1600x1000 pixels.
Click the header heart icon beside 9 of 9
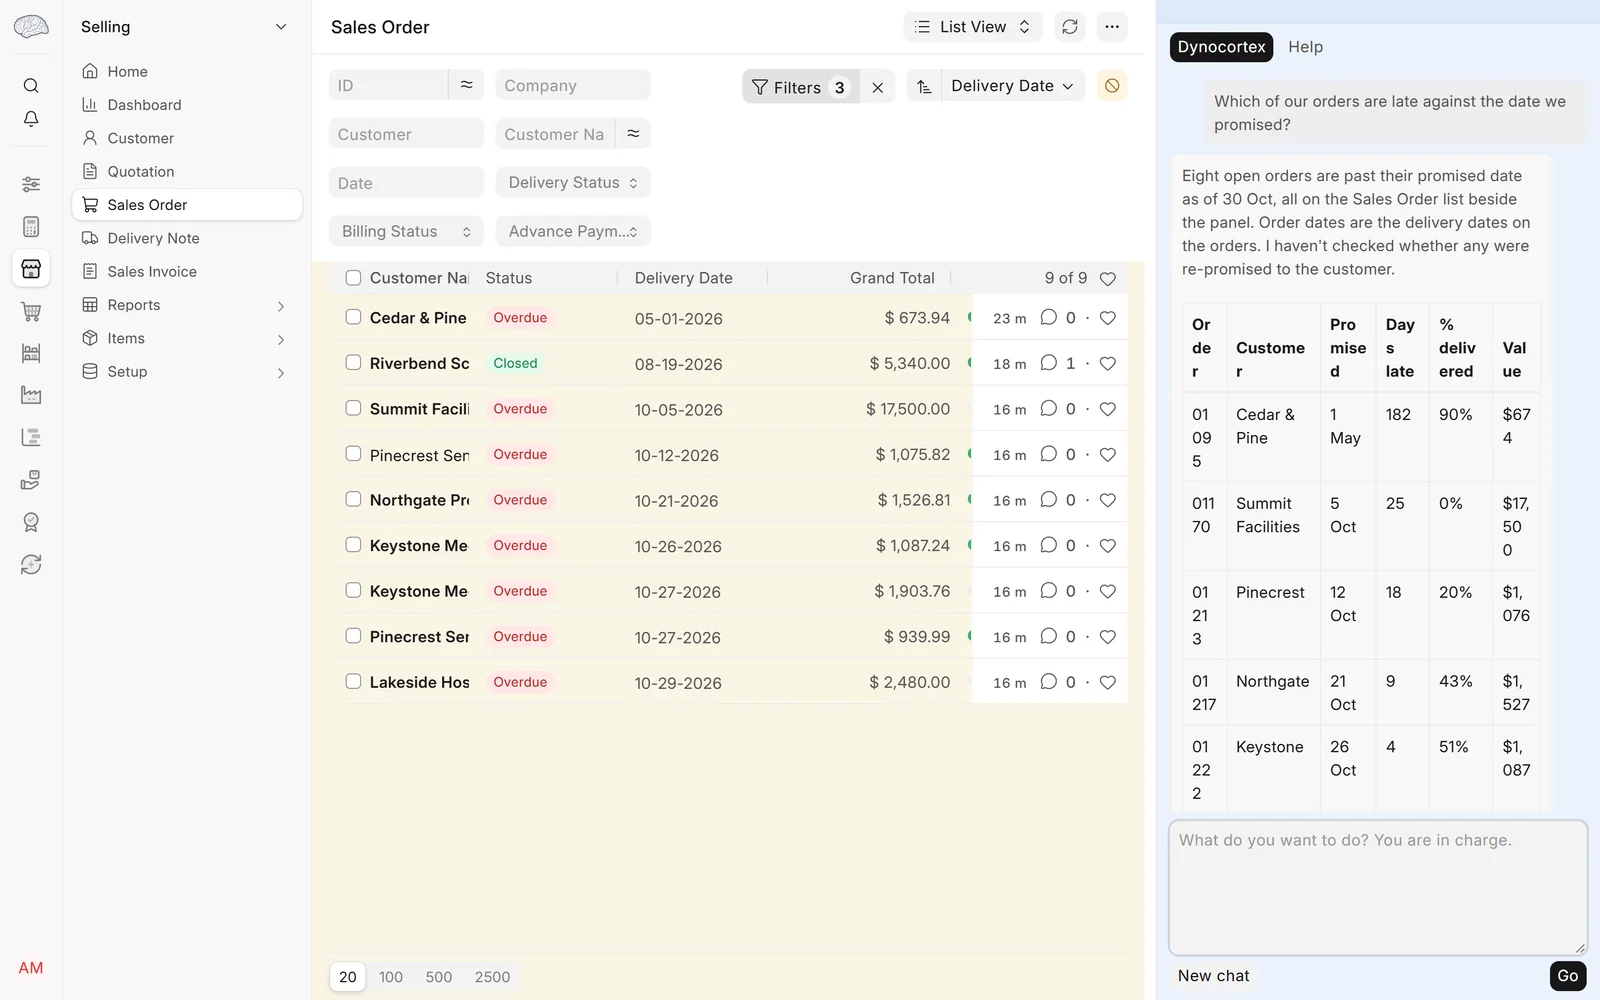point(1107,279)
